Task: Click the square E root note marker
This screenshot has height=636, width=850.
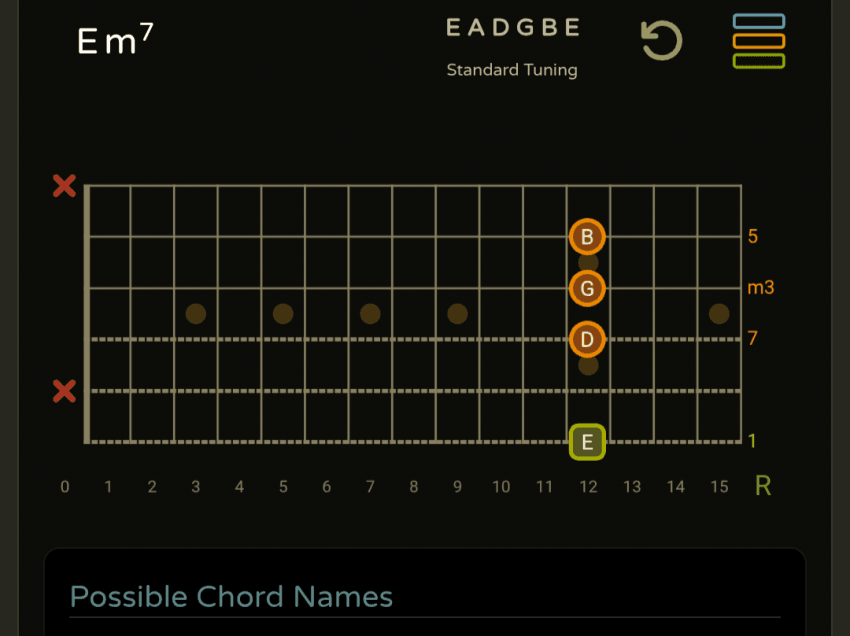Action: (x=587, y=441)
